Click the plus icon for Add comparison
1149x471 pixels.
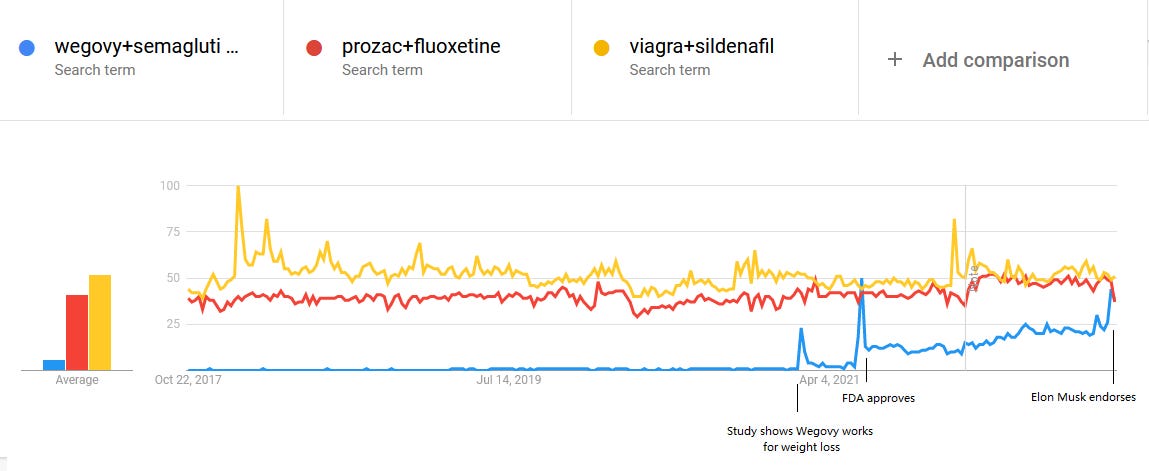[895, 59]
